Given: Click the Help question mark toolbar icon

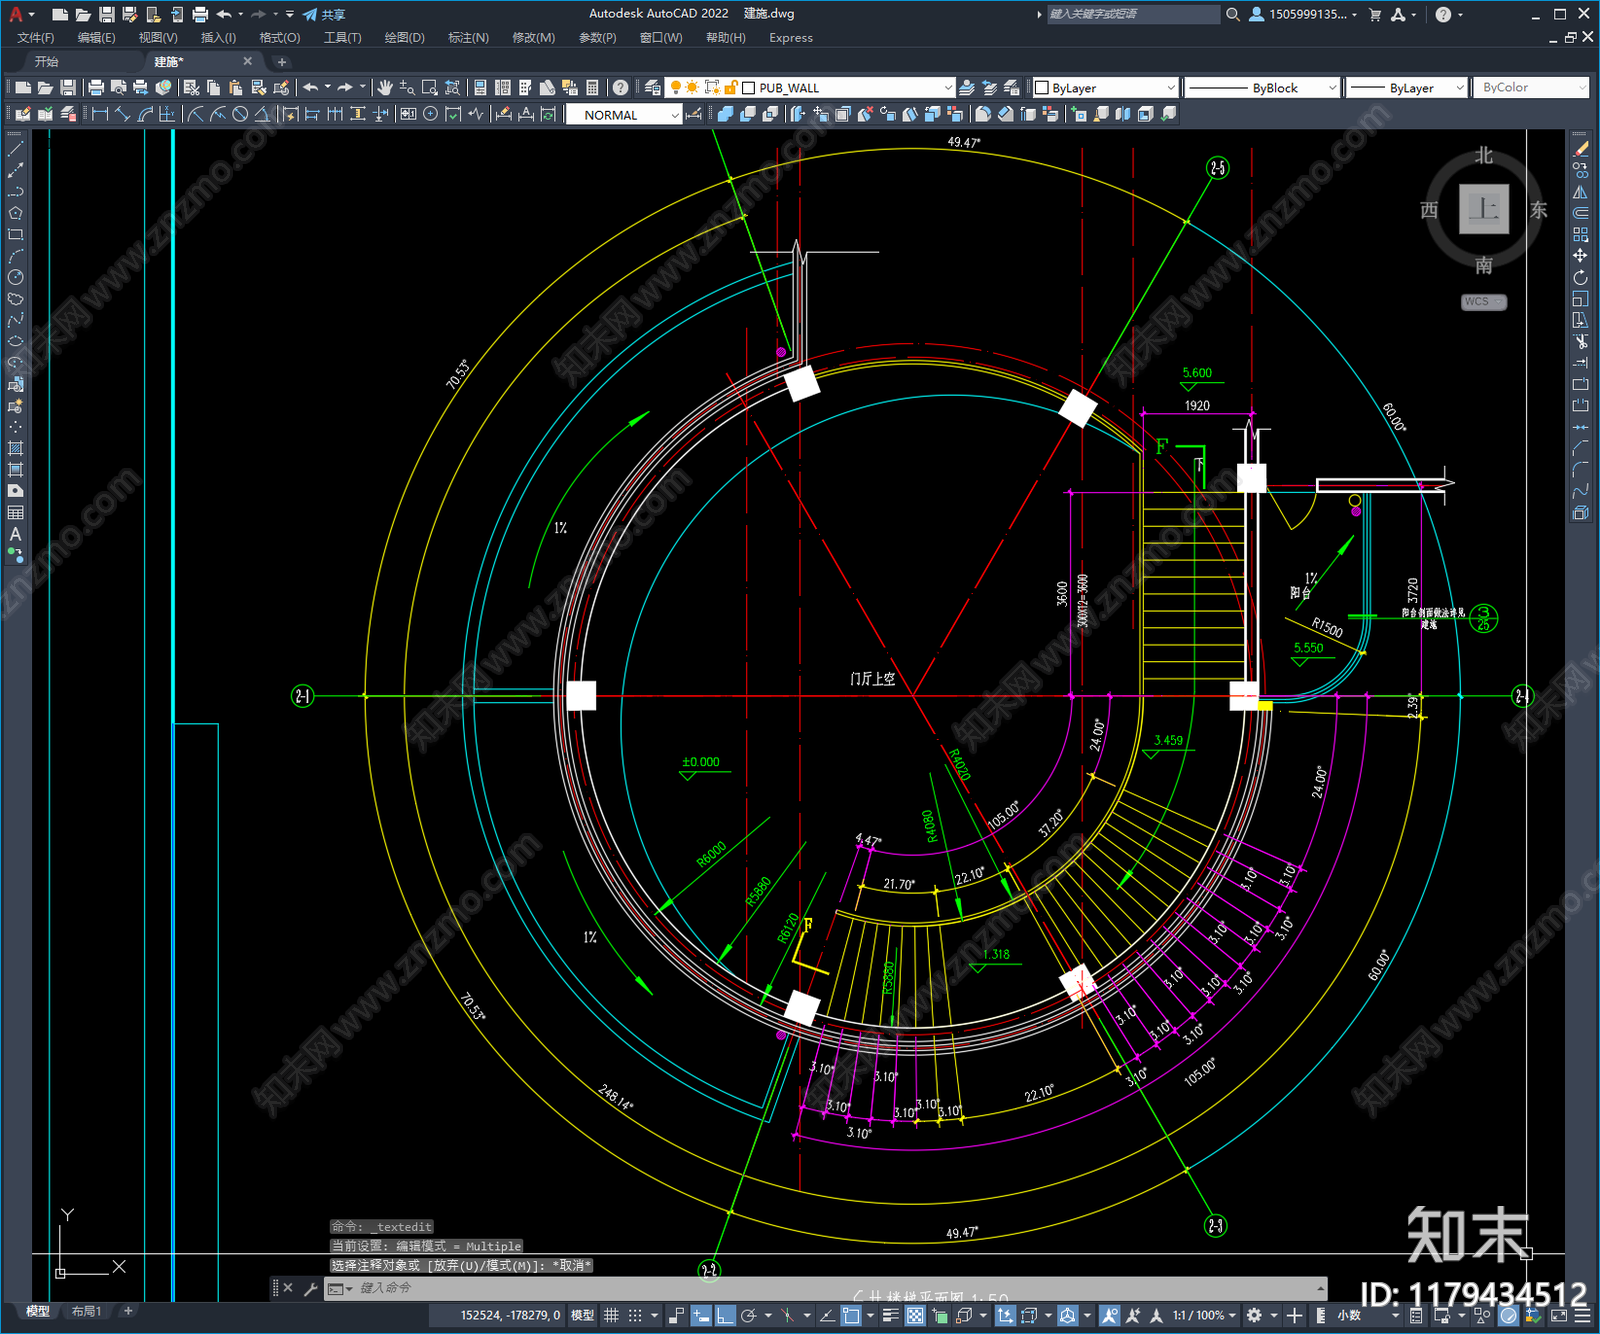Looking at the screenshot, I should pos(620,88).
